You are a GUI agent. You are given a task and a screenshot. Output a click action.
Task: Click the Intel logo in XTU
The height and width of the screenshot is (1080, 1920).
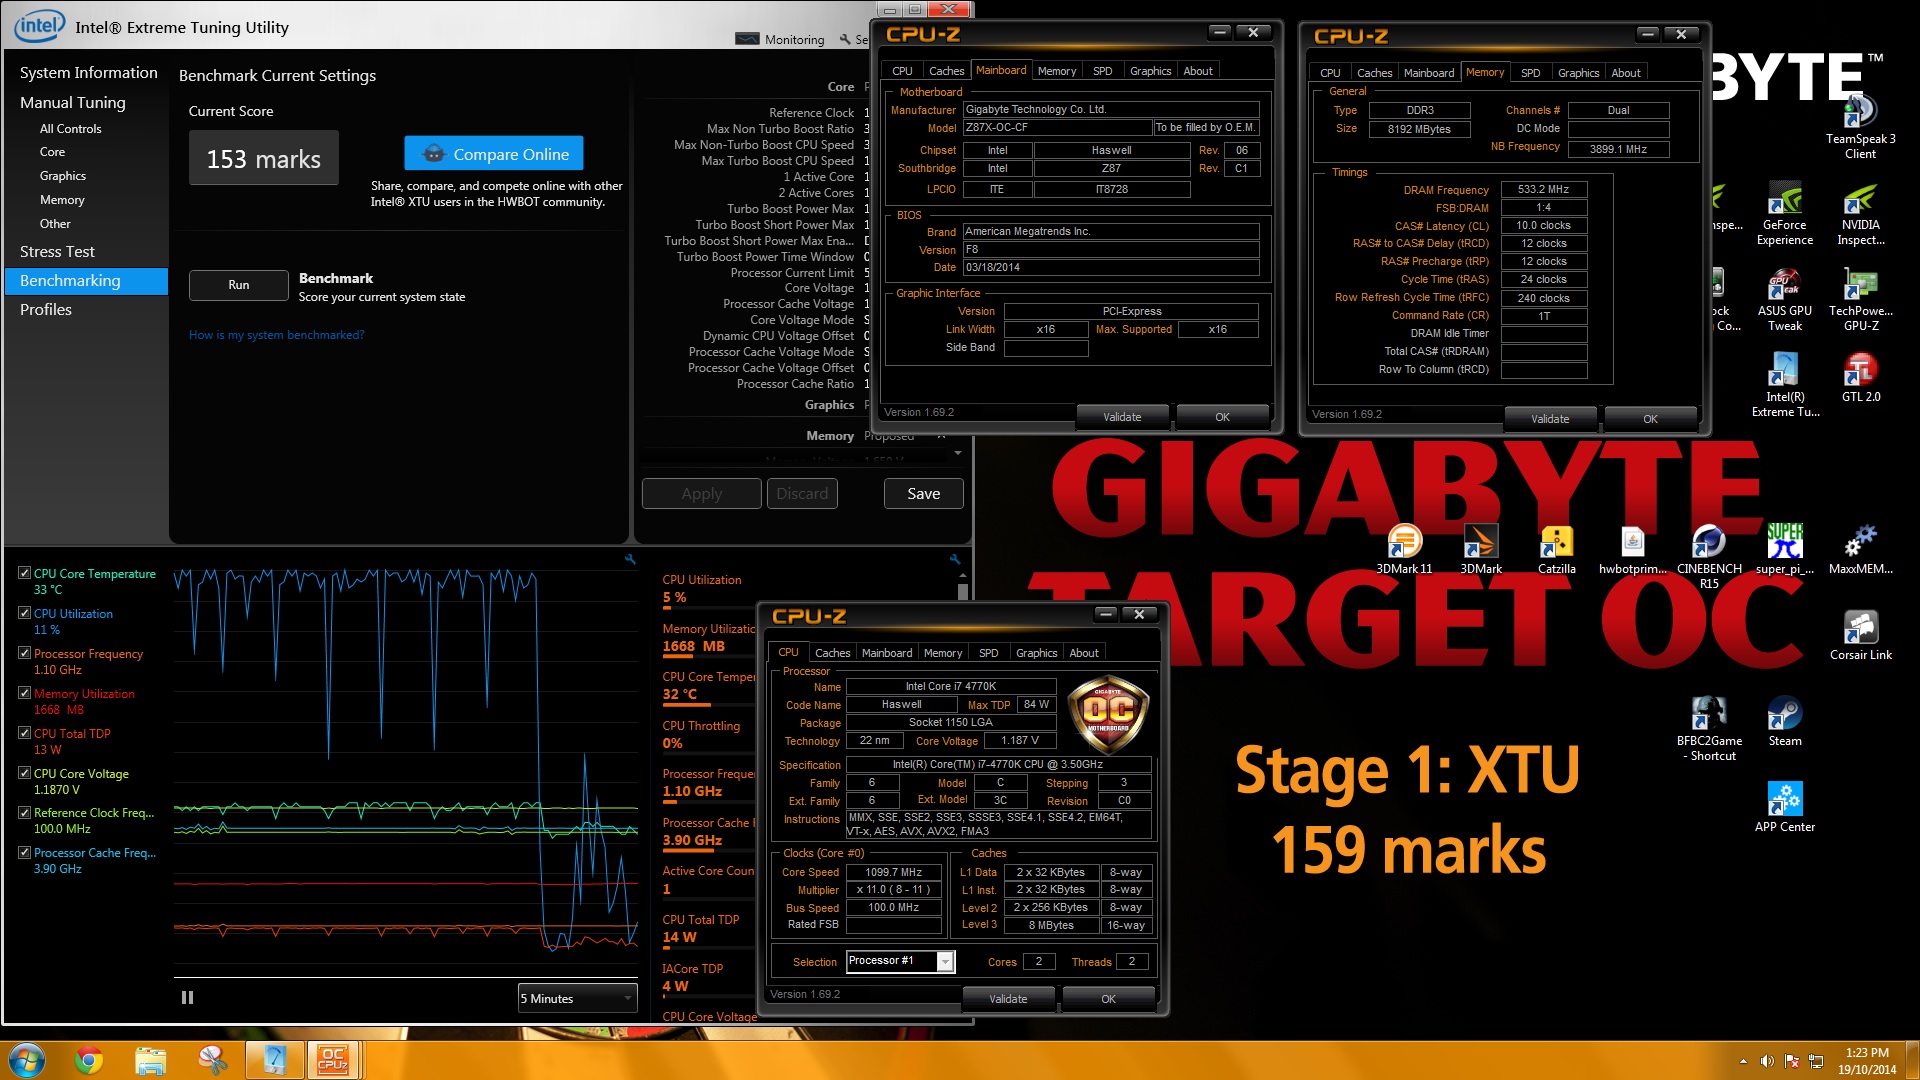(40, 26)
